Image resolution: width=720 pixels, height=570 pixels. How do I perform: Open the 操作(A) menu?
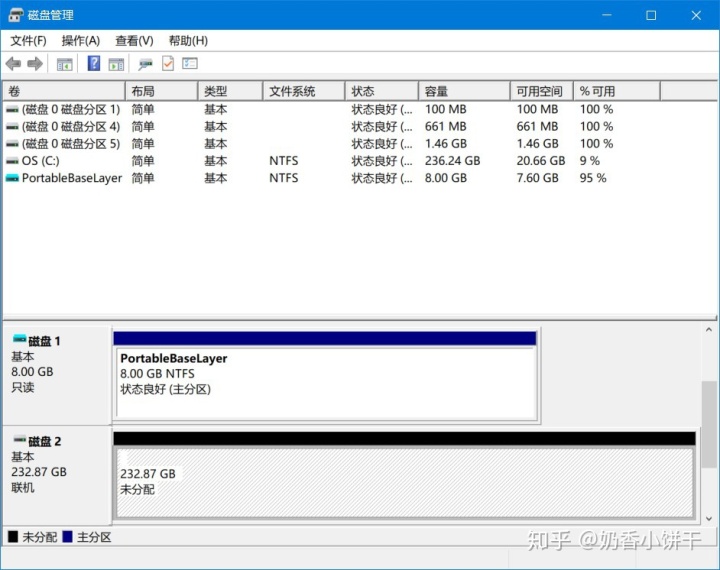[x=81, y=41]
